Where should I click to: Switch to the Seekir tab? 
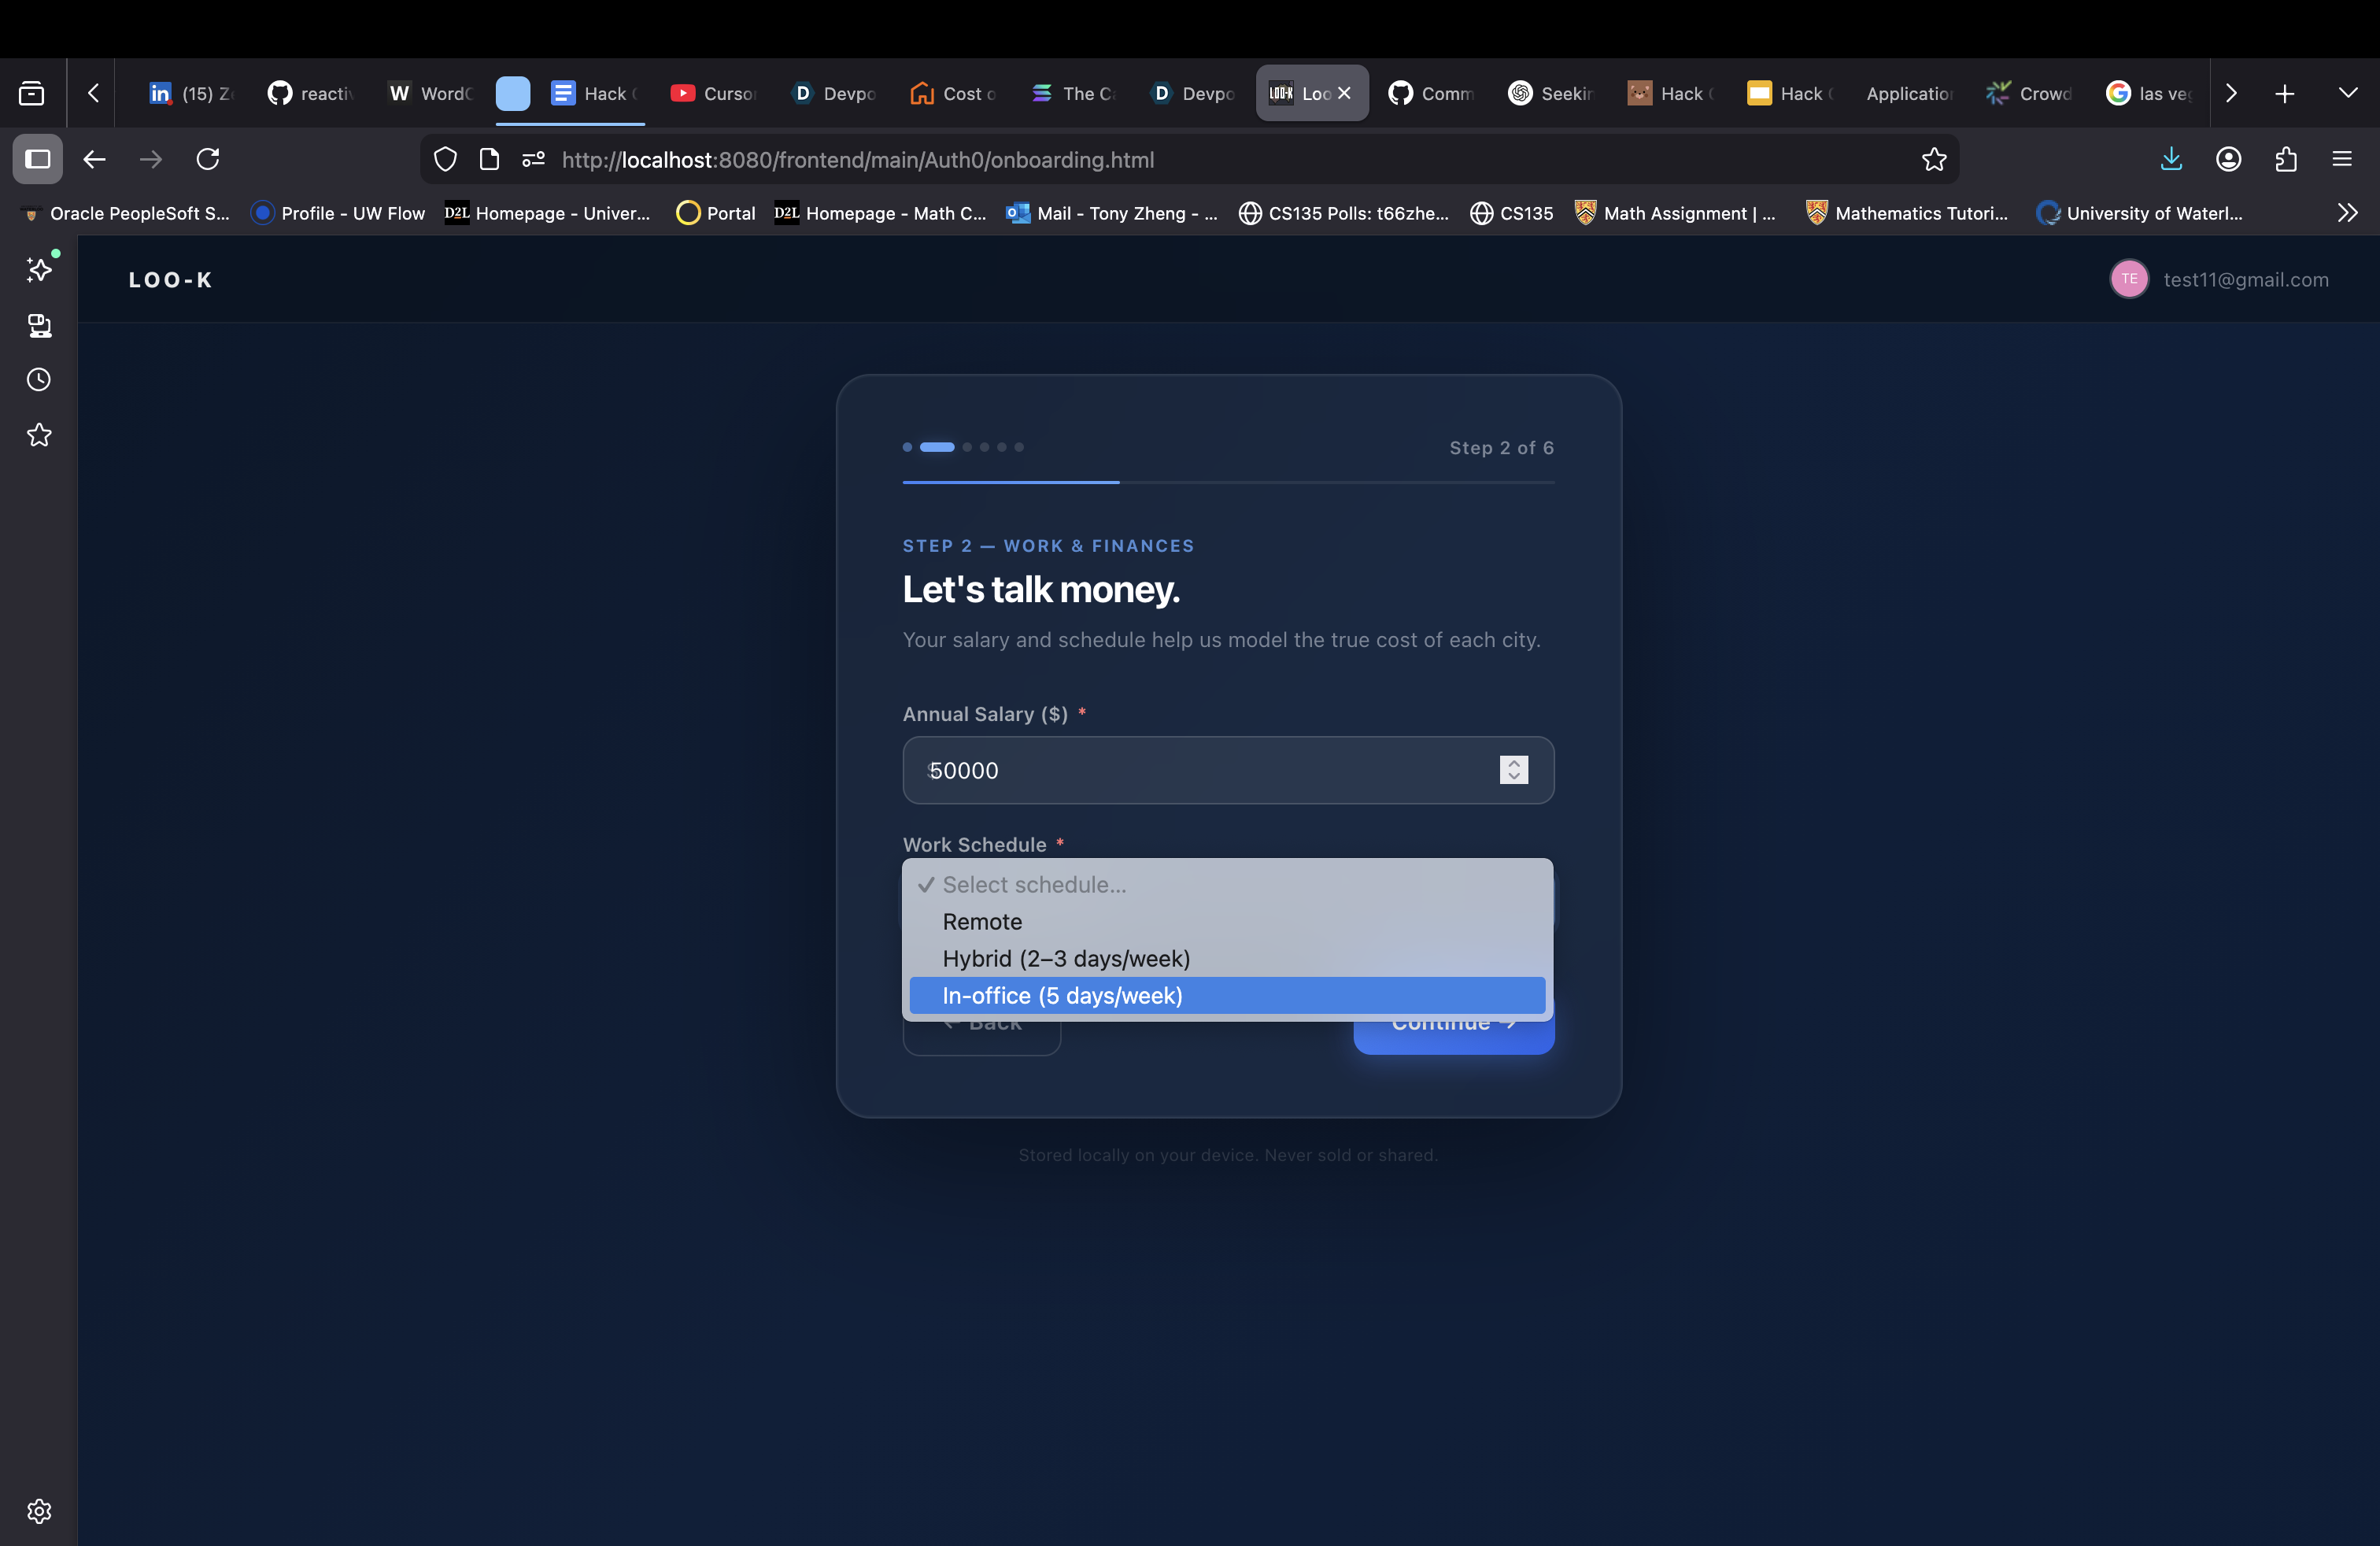[1551, 93]
